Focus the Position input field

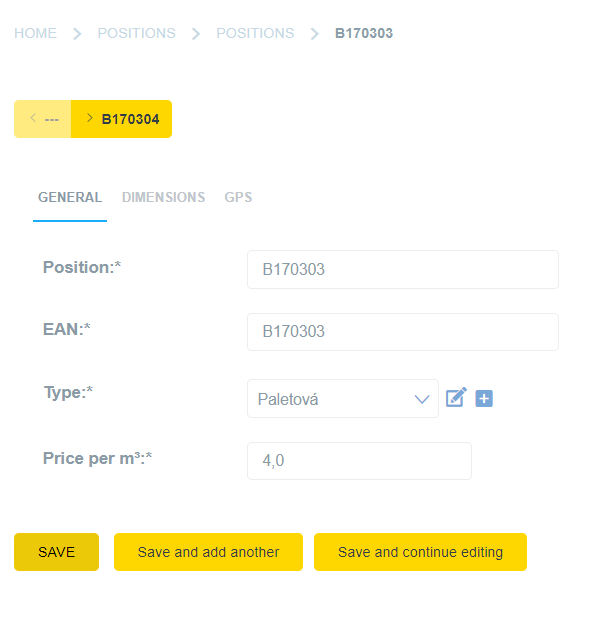[402, 269]
